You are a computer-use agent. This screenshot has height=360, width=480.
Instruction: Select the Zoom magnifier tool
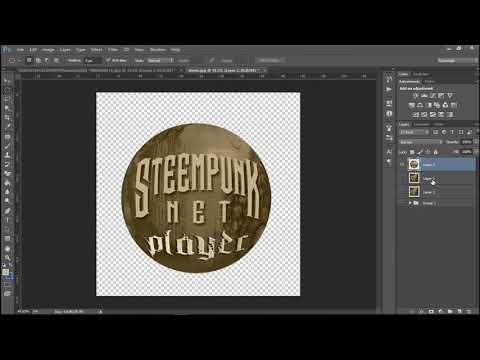click(7, 258)
